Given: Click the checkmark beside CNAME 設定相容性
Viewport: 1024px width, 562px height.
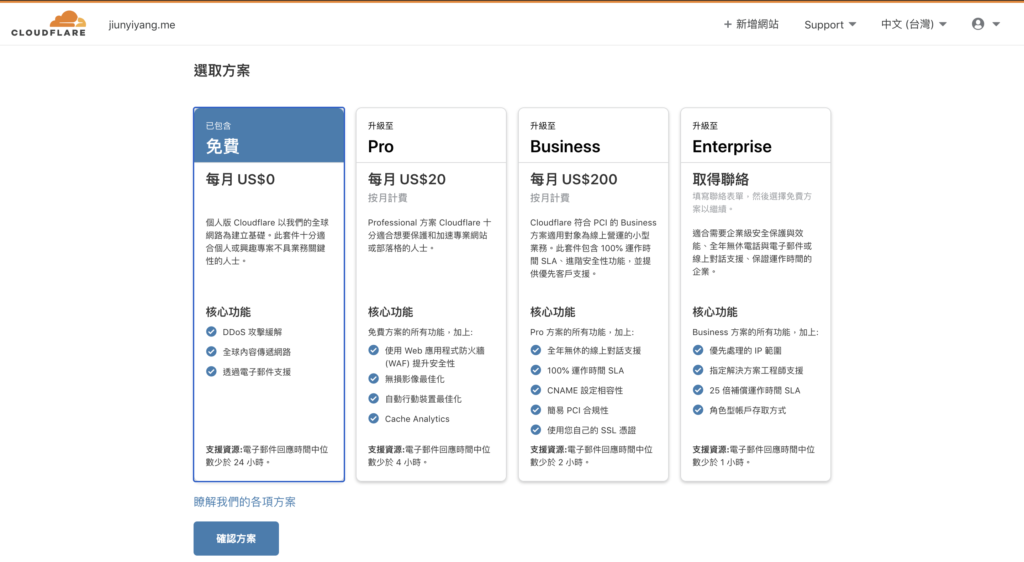Looking at the screenshot, I should coord(536,390).
